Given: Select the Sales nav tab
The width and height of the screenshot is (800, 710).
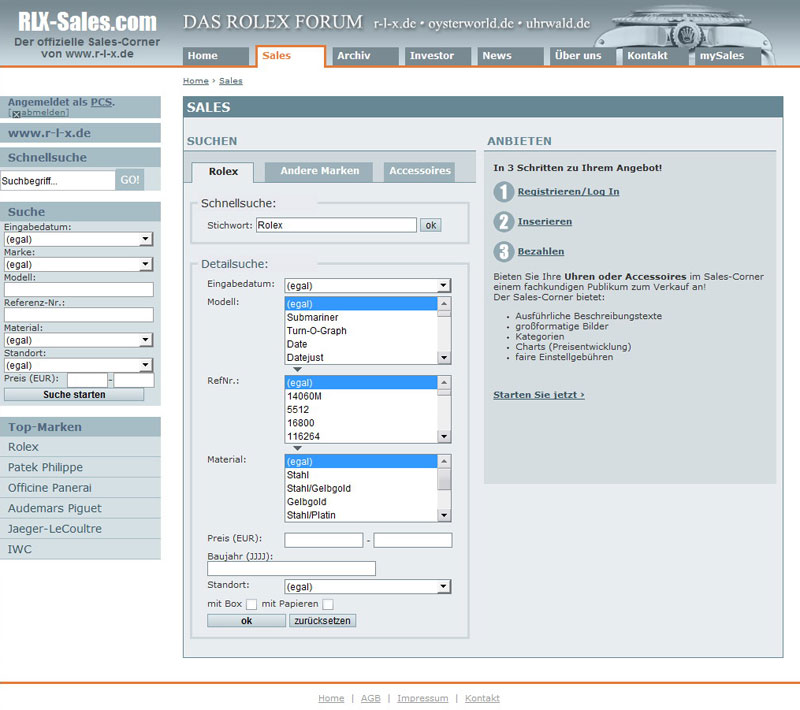Looking at the screenshot, I should pos(290,56).
